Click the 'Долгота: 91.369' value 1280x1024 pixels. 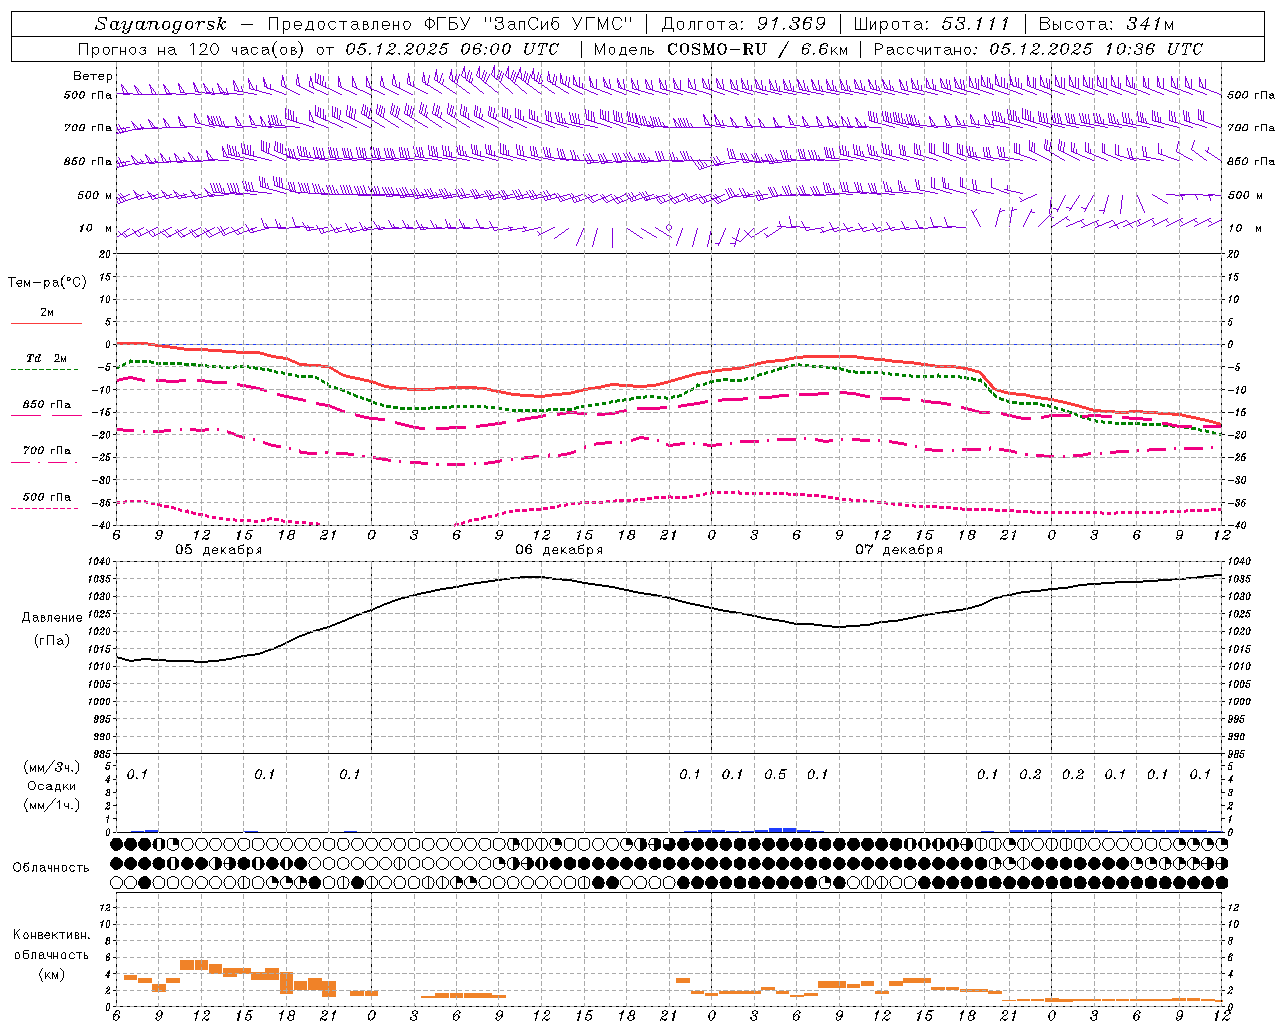point(744,24)
